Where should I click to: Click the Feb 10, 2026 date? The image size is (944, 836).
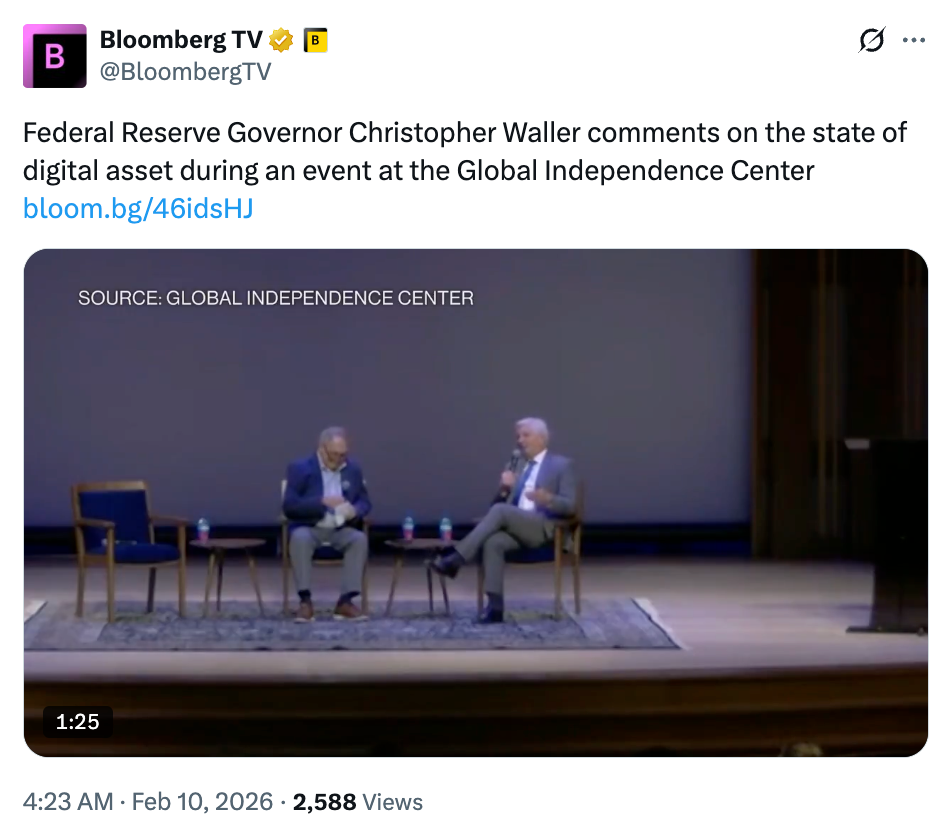203,802
